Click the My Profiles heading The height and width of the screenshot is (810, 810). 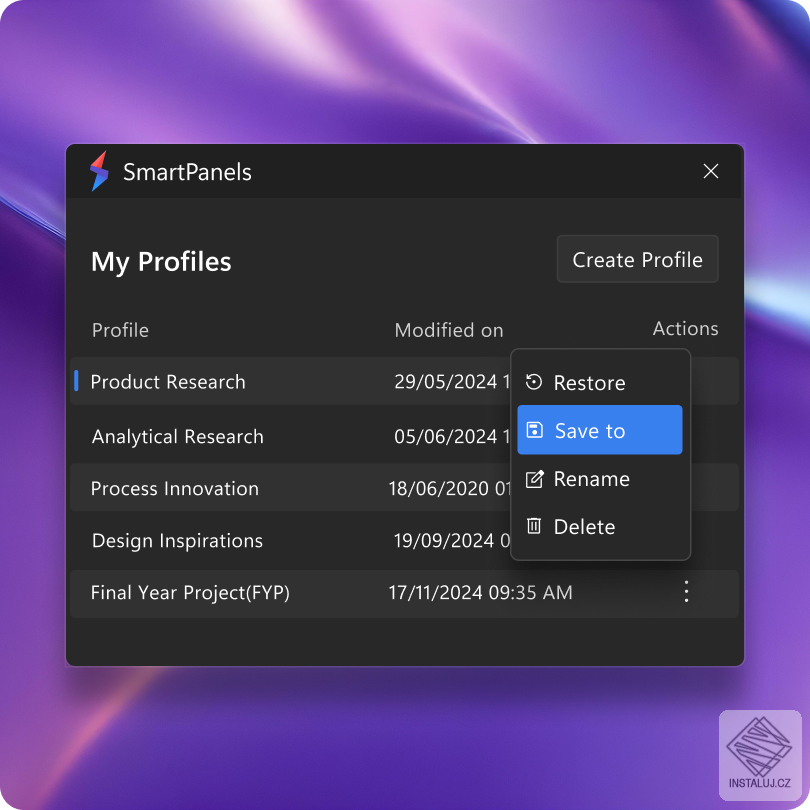point(161,261)
